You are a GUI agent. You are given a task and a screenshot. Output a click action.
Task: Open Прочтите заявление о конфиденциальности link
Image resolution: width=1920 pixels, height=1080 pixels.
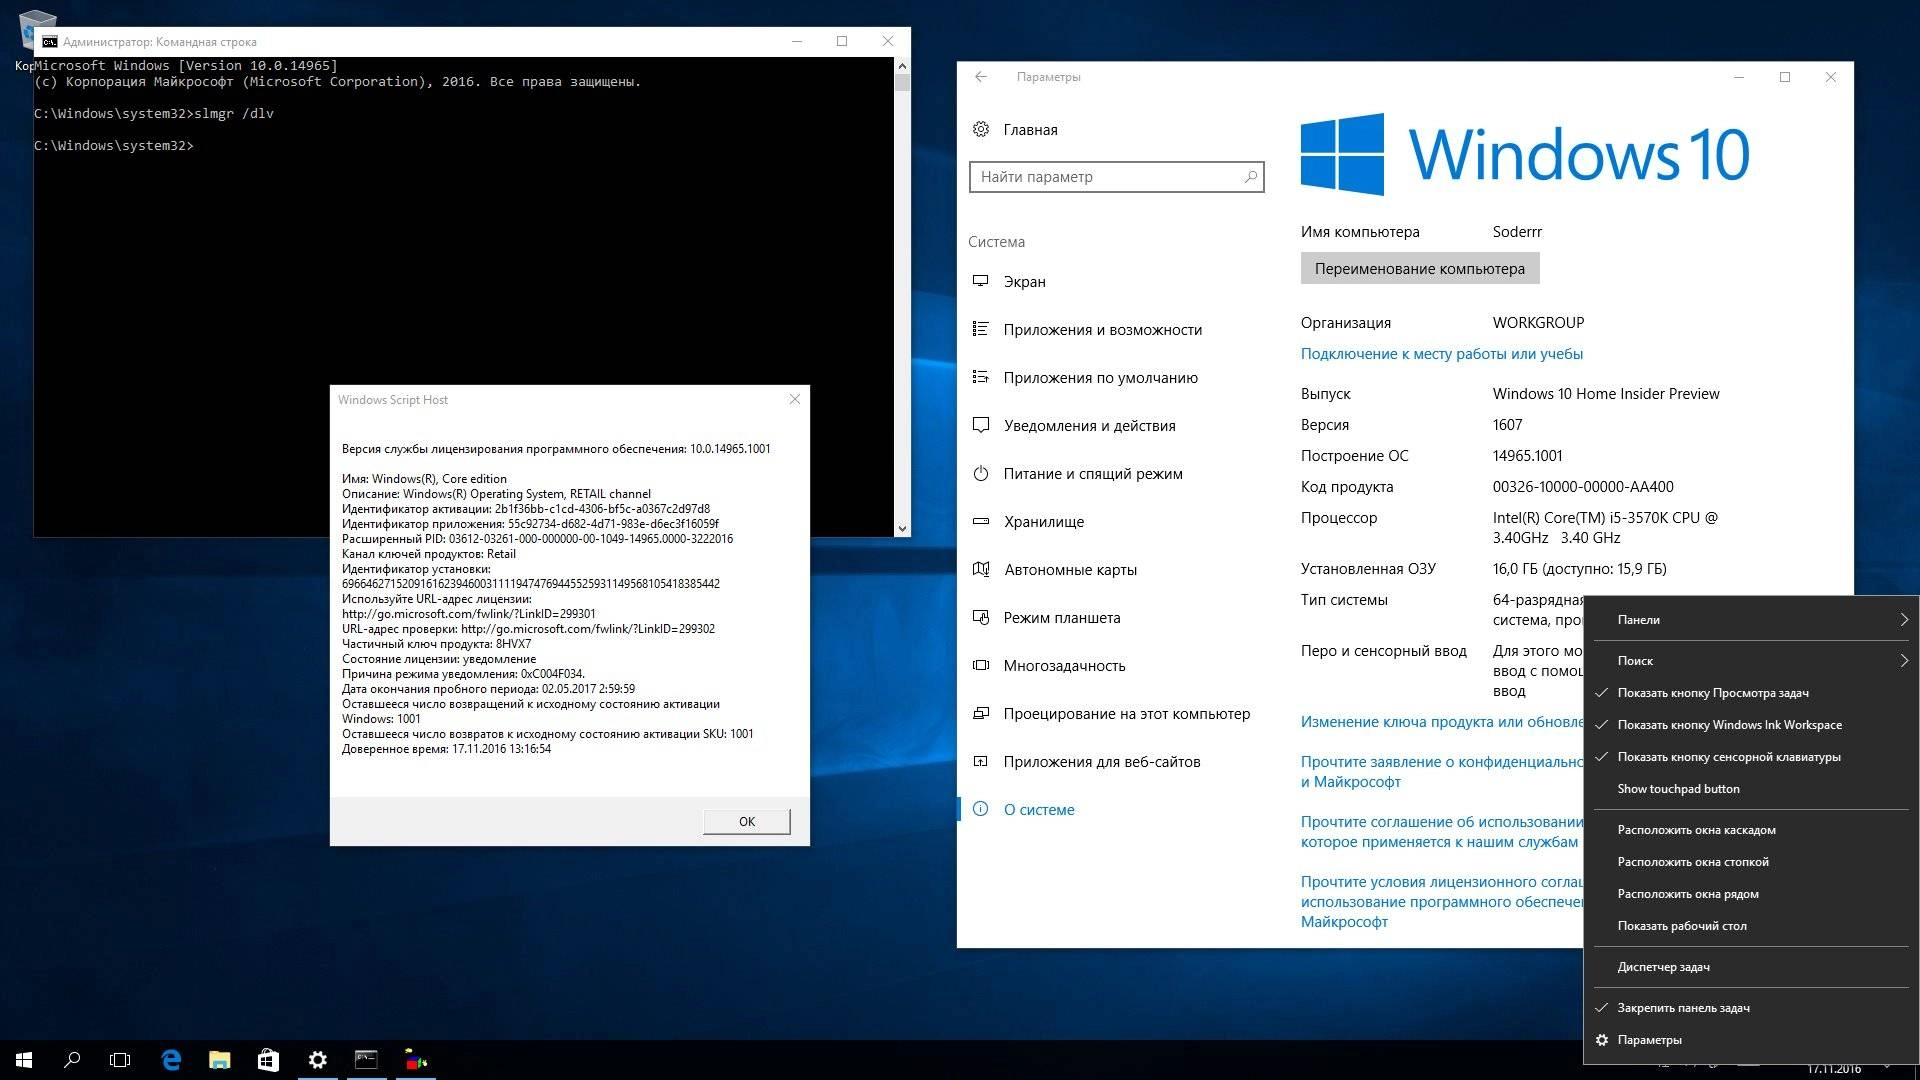(1441, 772)
